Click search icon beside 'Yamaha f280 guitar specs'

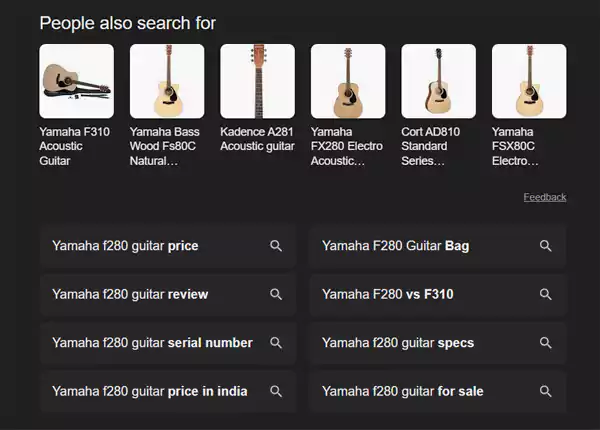pos(546,343)
